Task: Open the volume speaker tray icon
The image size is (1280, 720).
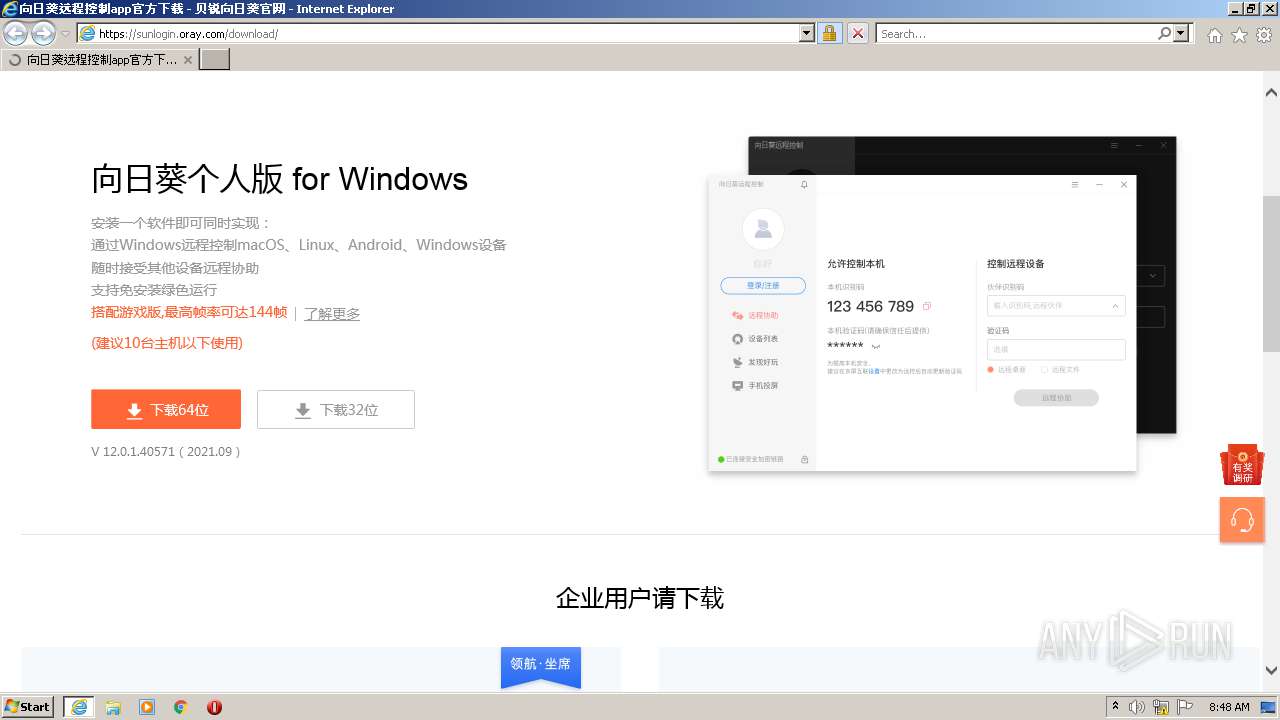Action: tap(1137, 707)
